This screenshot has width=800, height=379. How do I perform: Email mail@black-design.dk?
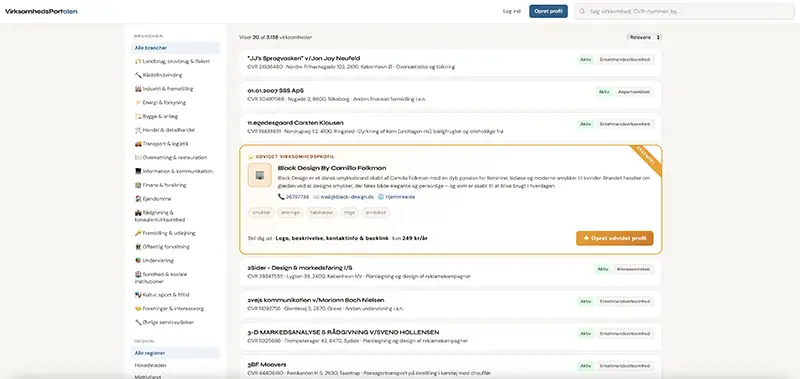343,196
